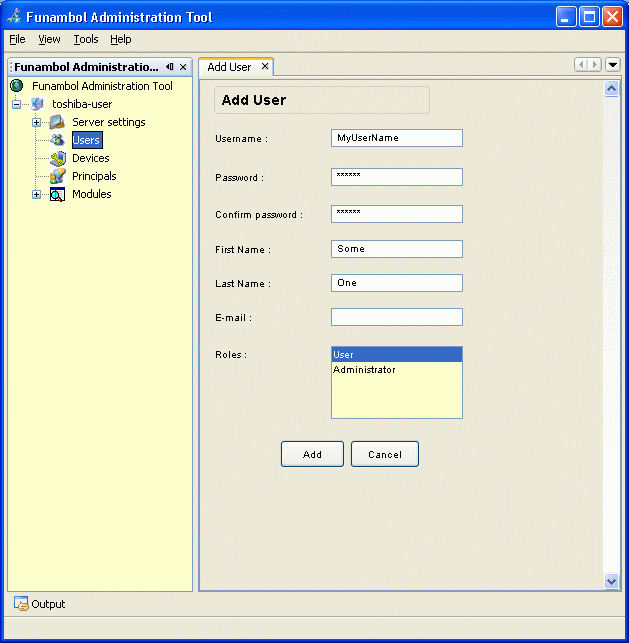The height and width of the screenshot is (643, 629).
Task: Open the Help menu
Action: pyautogui.click(x=121, y=39)
